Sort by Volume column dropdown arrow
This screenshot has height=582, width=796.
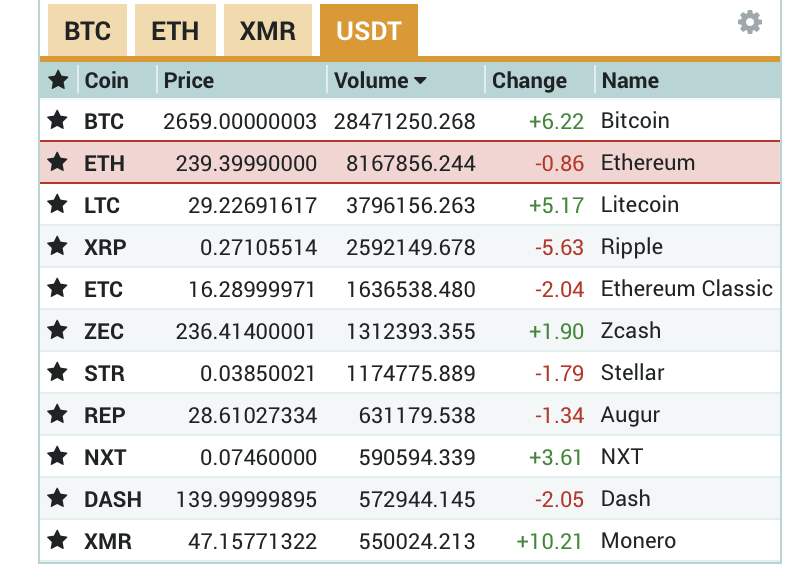pos(420,81)
